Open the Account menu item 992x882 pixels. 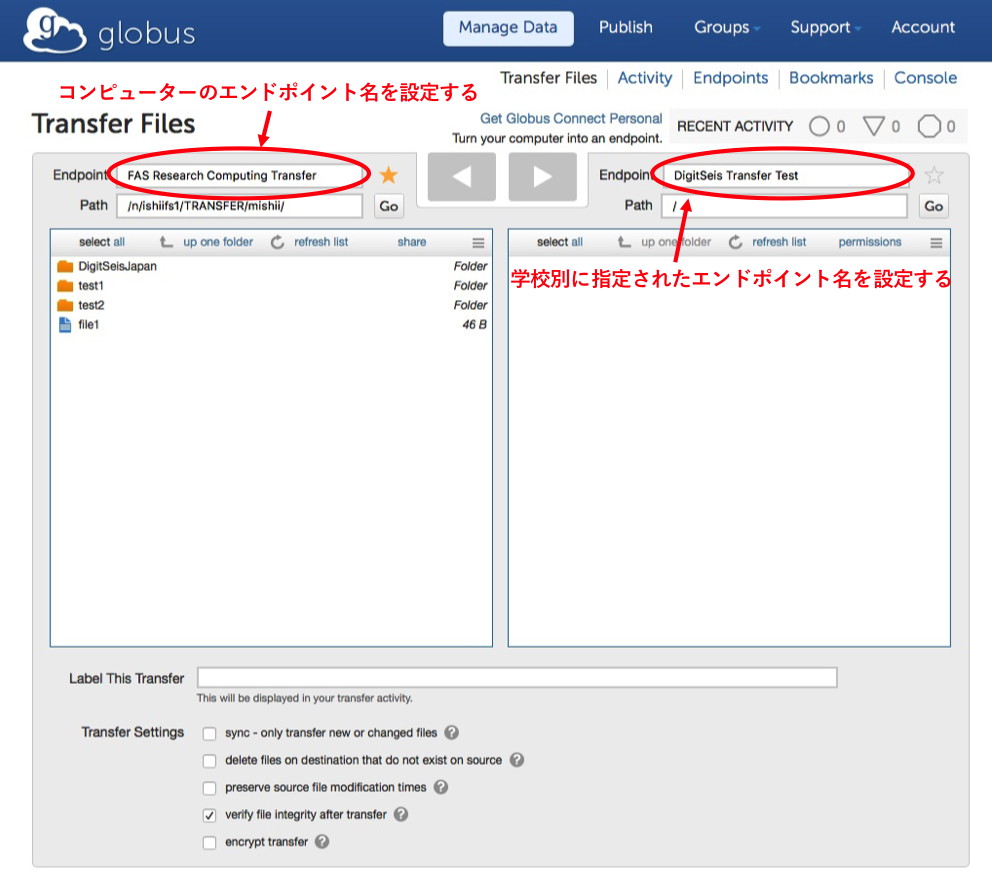923,27
